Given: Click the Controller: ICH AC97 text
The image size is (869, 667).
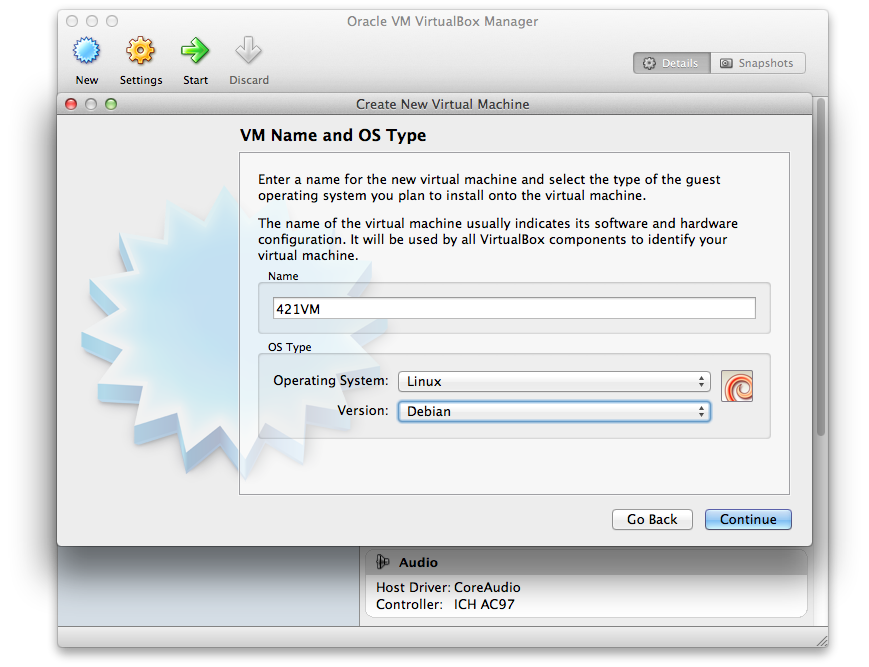Looking at the screenshot, I should point(445,604).
